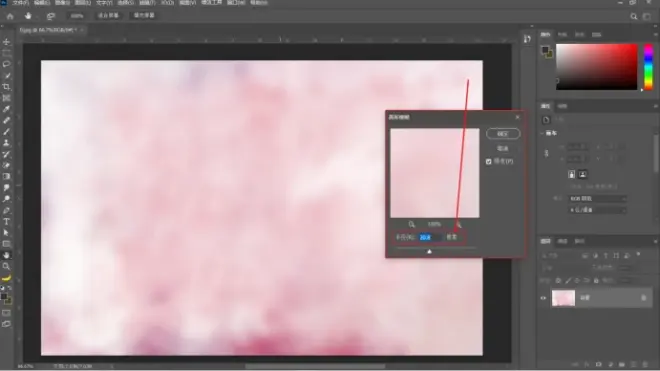Click zoom-in magnifier in Gaussian Blur dialog
Screen dimensions: 660x371
point(458,224)
